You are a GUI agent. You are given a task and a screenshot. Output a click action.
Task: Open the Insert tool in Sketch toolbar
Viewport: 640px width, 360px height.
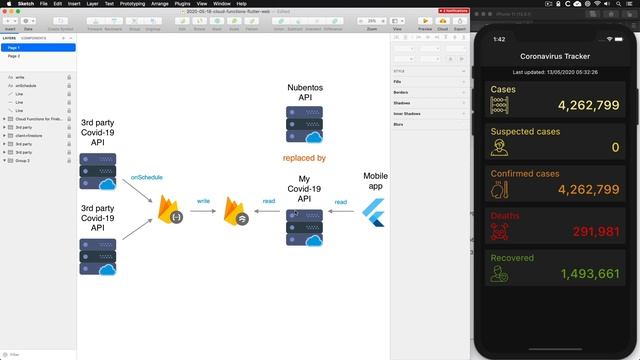point(10,21)
